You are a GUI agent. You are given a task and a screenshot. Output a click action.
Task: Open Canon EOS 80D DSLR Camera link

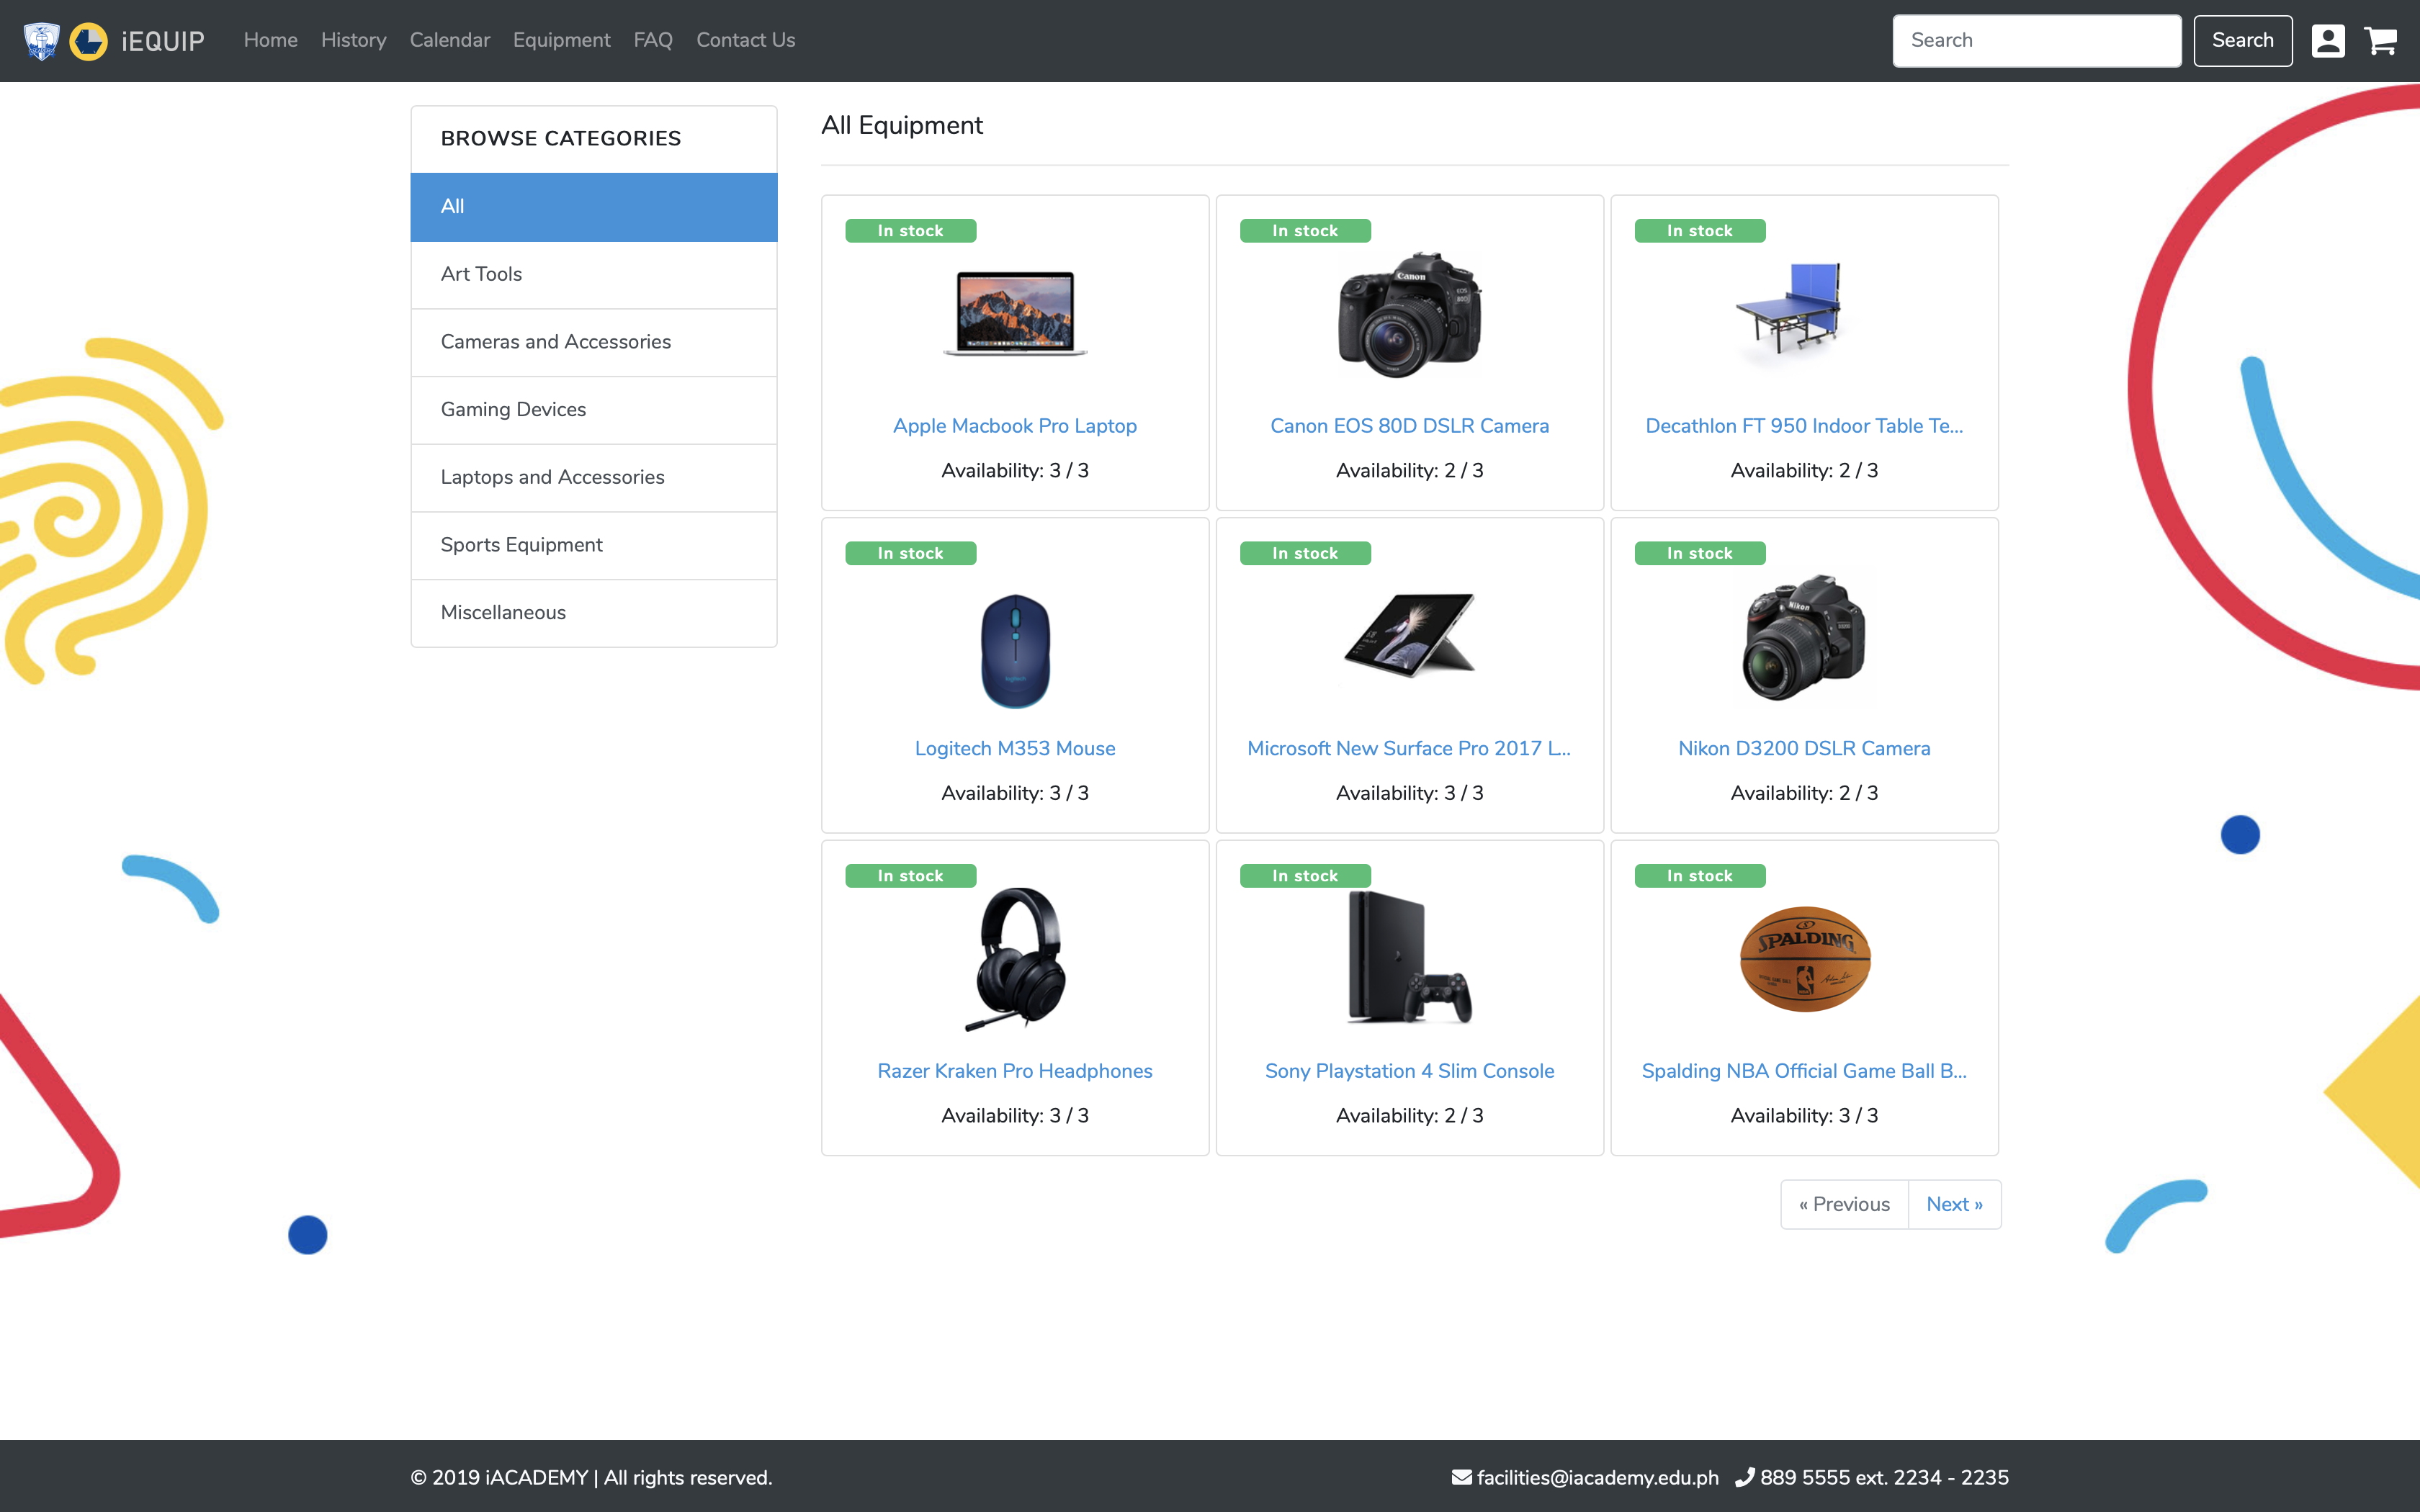[x=1410, y=426]
